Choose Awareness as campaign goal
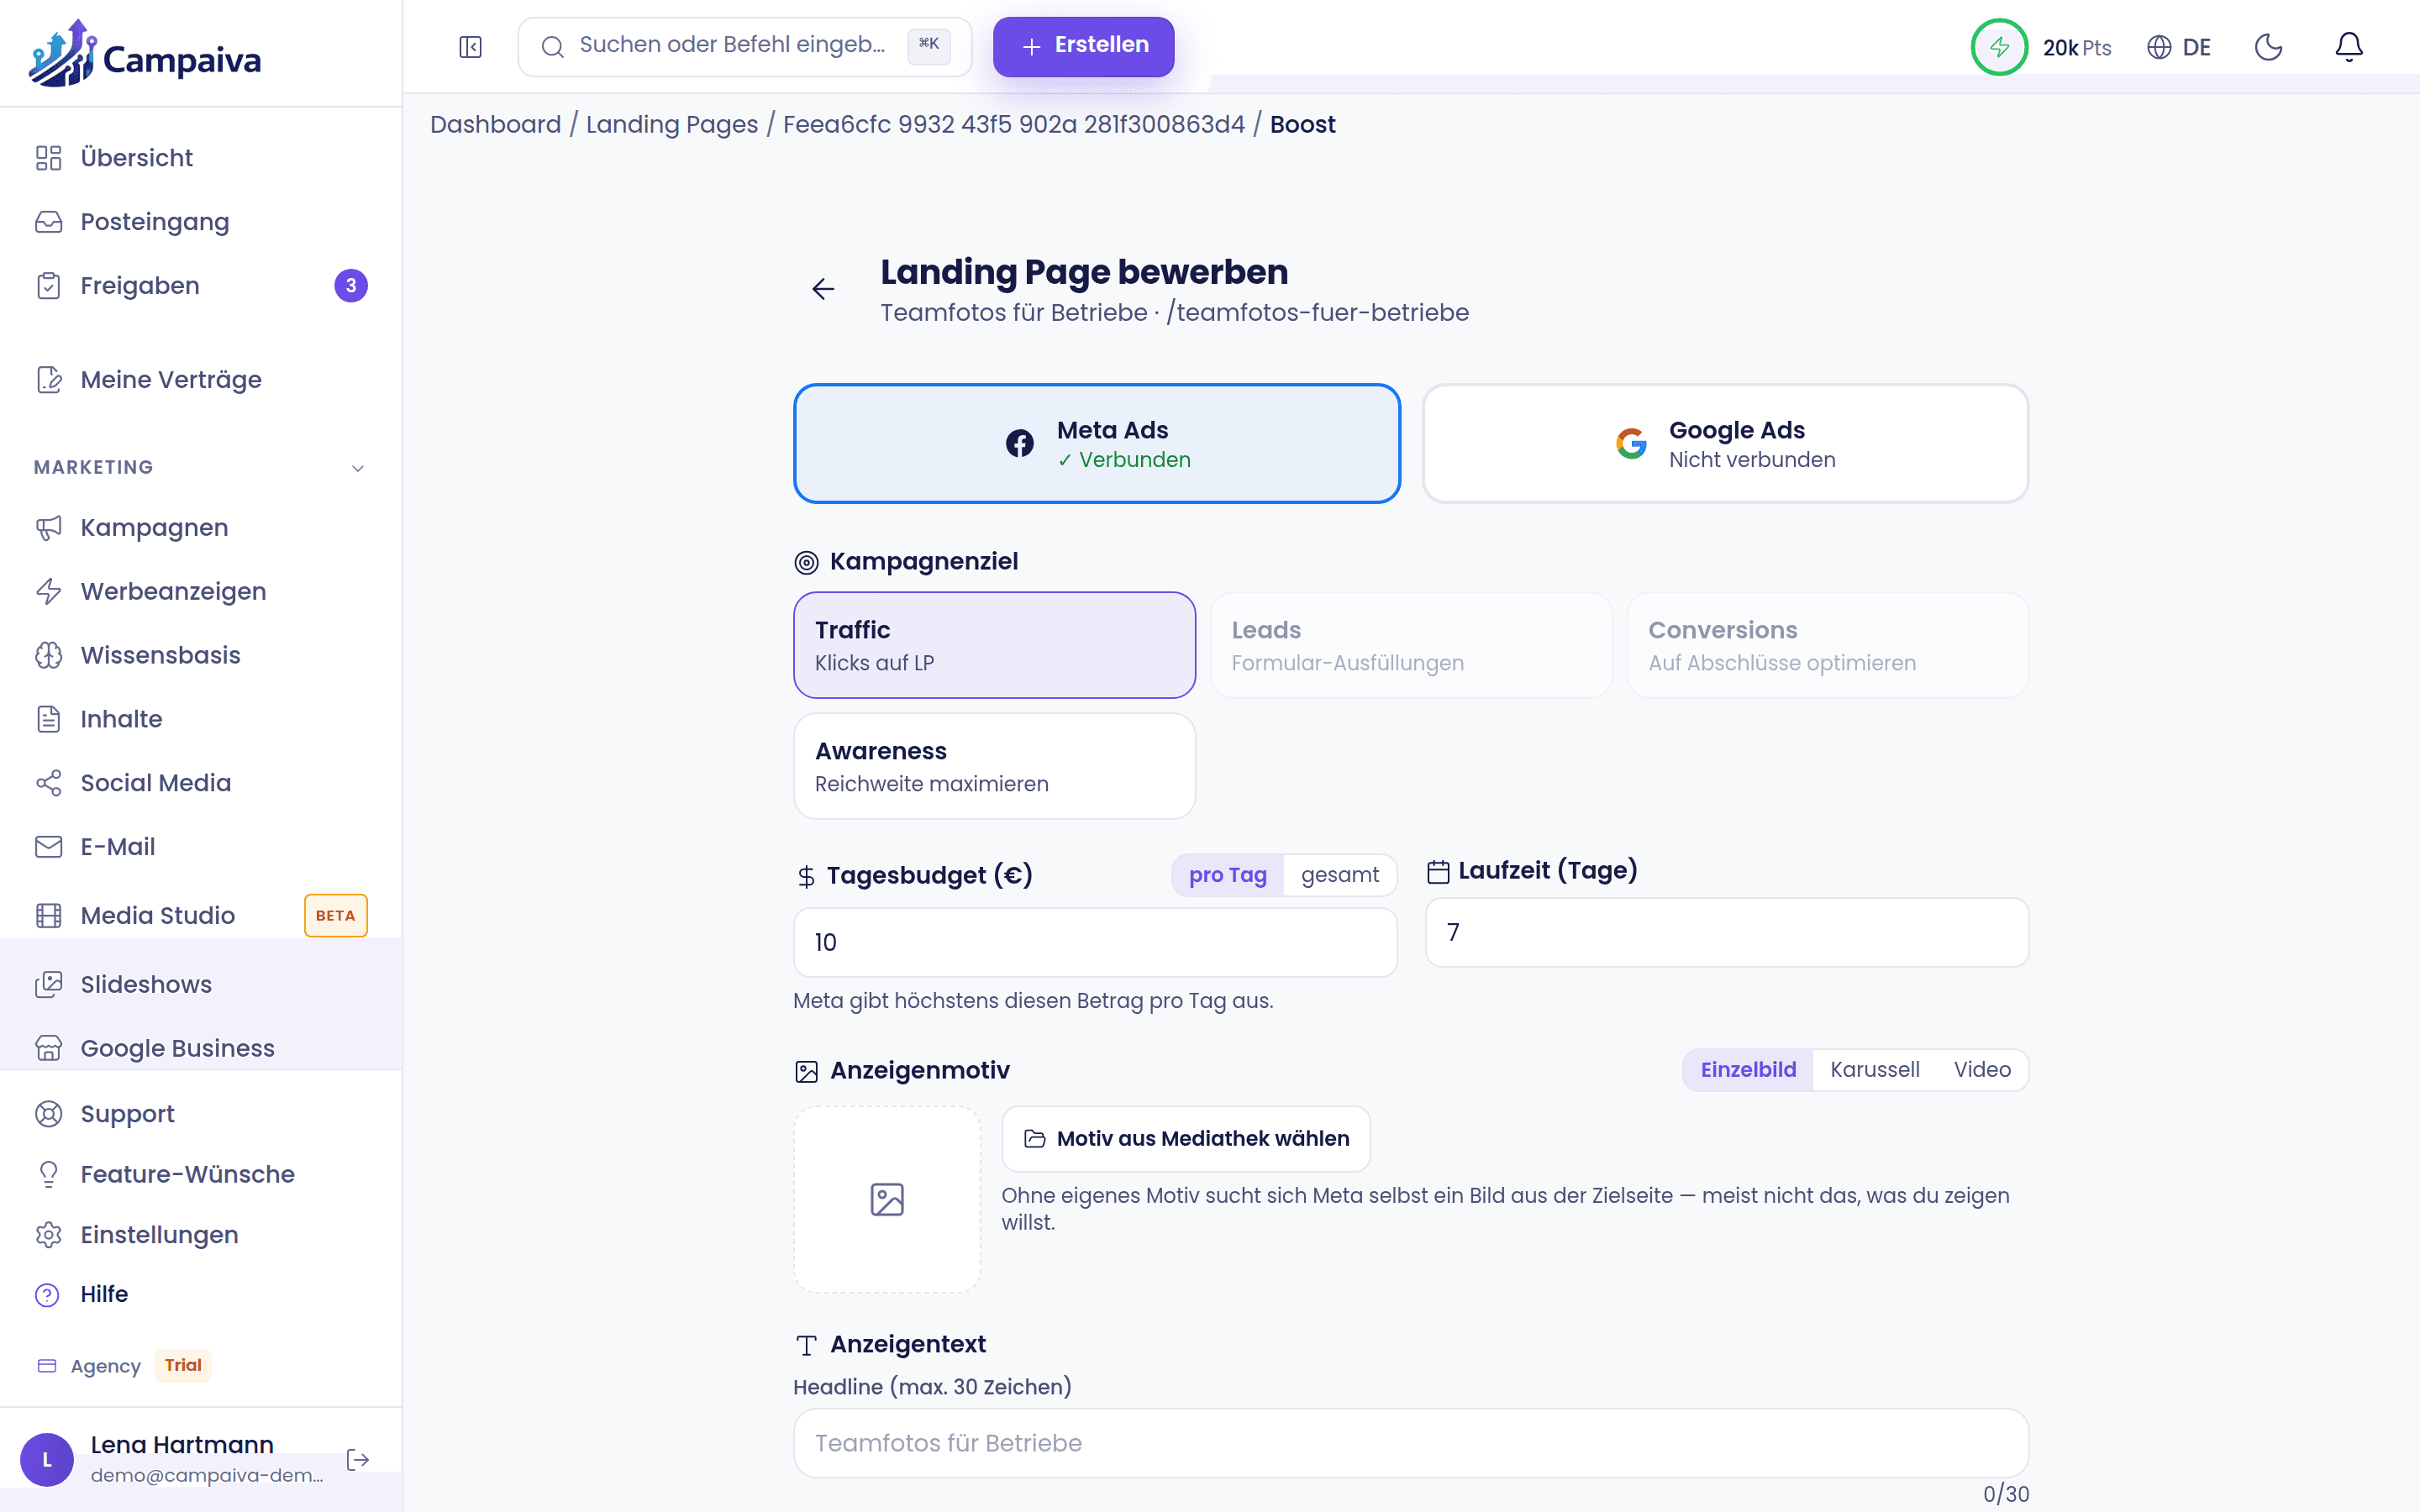2420x1512 pixels. tap(994, 766)
